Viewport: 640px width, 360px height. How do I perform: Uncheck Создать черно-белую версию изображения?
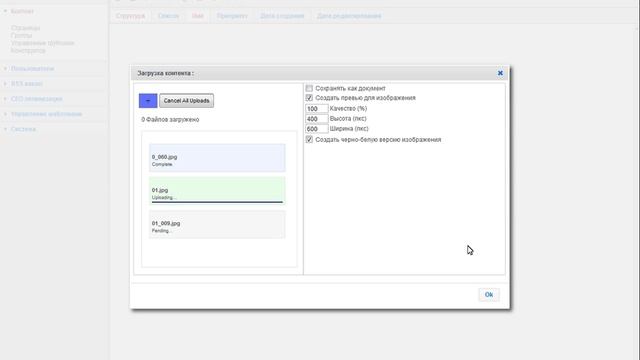[x=309, y=140]
